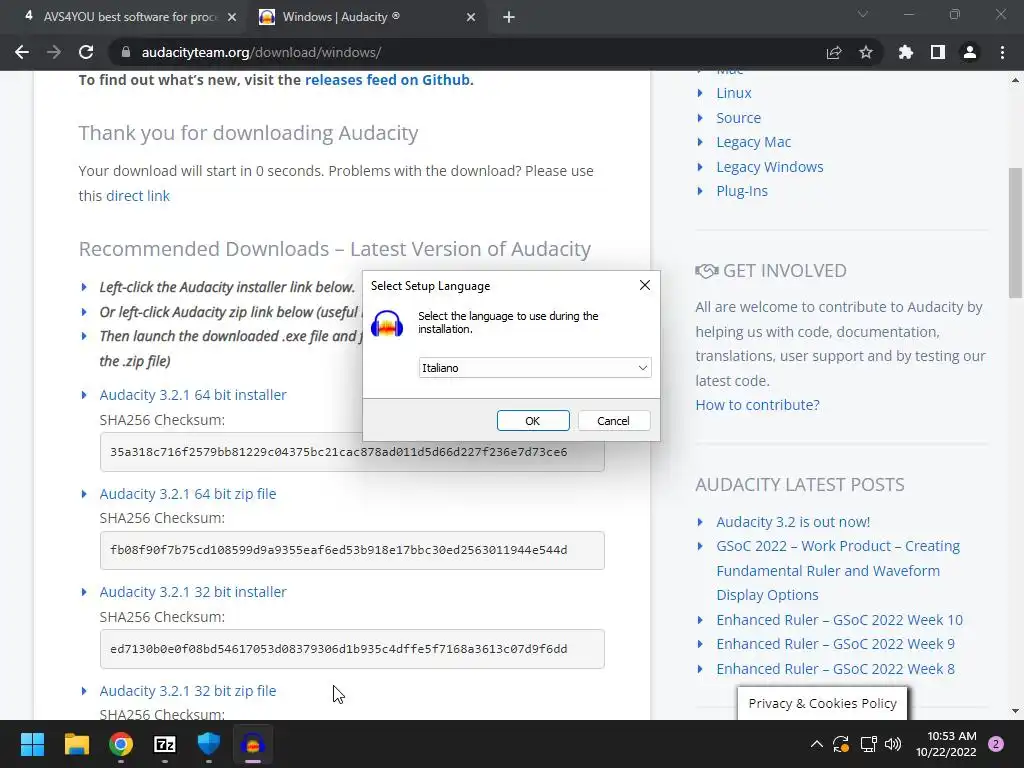This screenshot has height=768, width=1024.
Task: Download Audacity 3.2.1 64 bit installer
Action: click(x=193, y=395)
